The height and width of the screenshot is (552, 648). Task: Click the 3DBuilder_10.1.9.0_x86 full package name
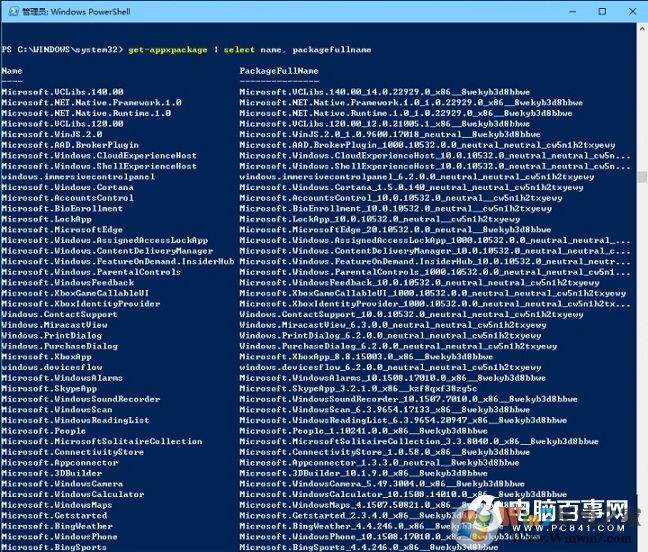pos(364,473)
